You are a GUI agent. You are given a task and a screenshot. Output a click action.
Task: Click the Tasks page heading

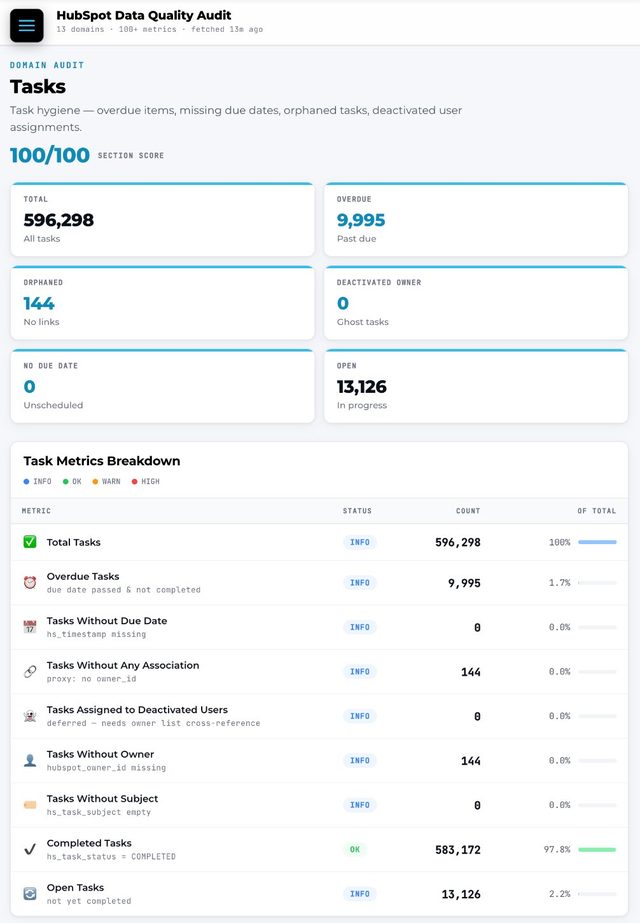[38, 87]
